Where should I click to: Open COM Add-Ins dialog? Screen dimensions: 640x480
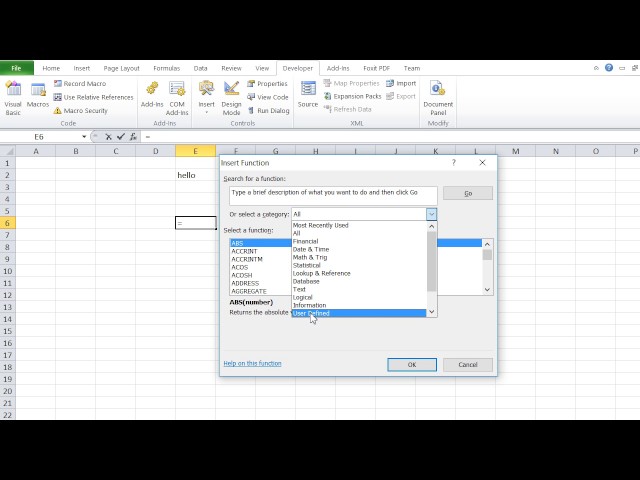(177, 98)
